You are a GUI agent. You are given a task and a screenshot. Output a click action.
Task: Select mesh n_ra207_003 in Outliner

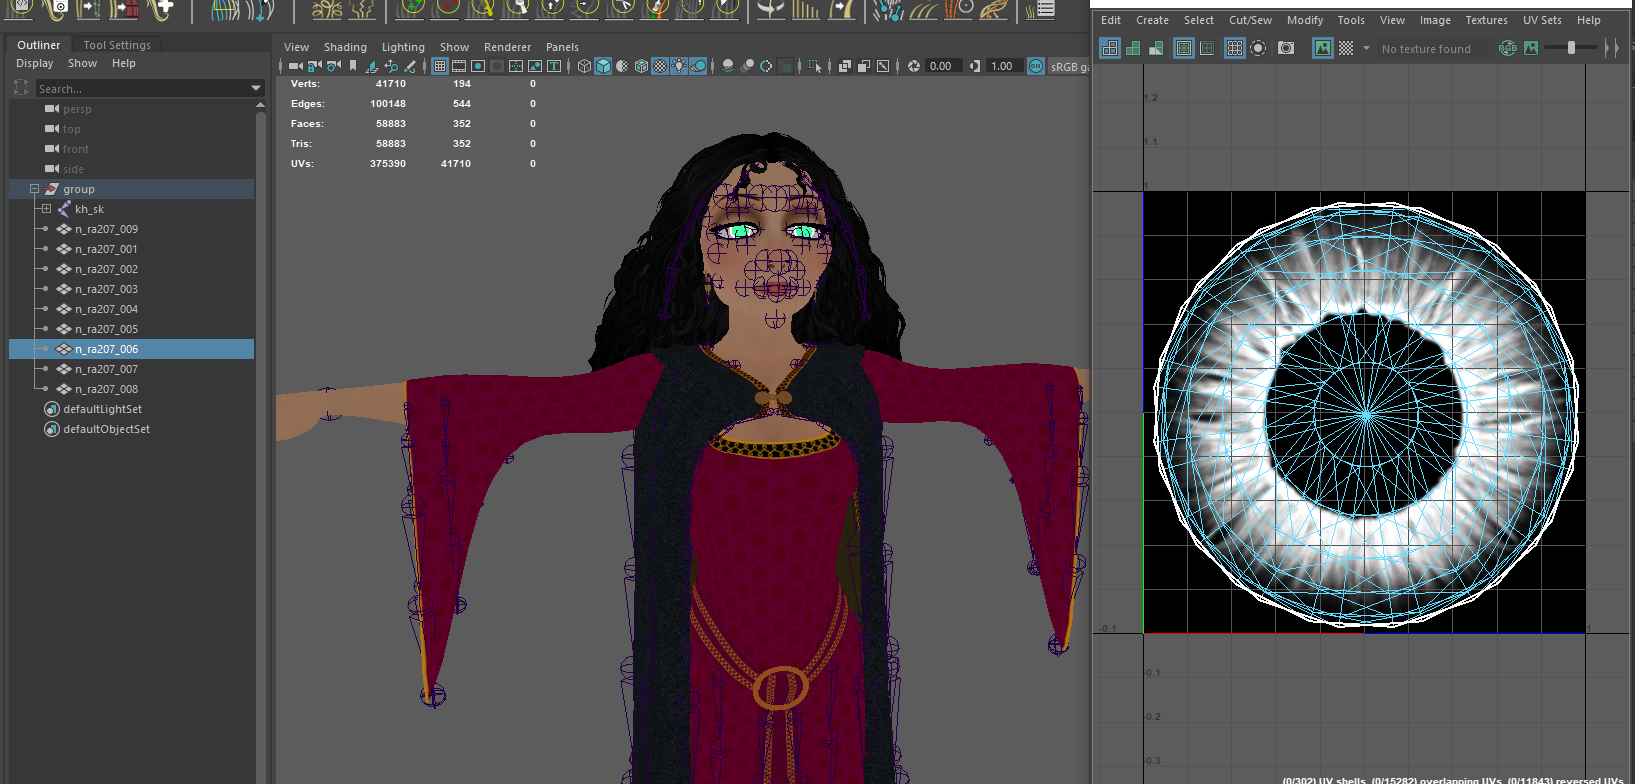tap(106, 289)
